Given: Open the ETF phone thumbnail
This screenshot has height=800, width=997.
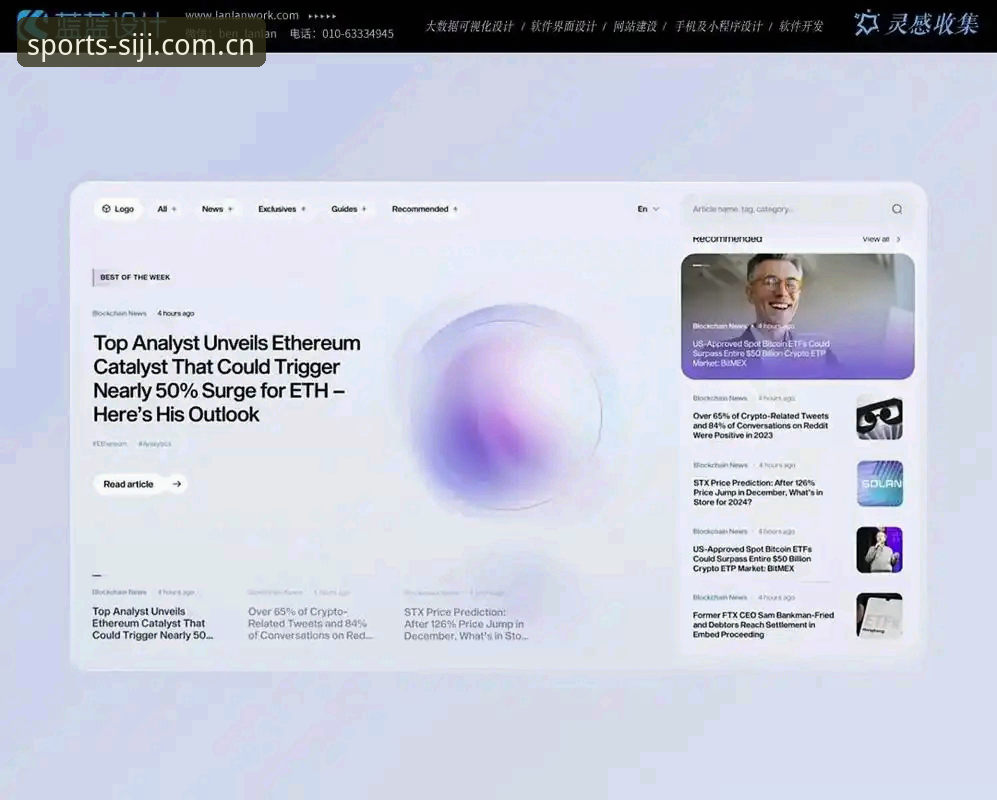Looking at the screenshot, I should point(879,616).
